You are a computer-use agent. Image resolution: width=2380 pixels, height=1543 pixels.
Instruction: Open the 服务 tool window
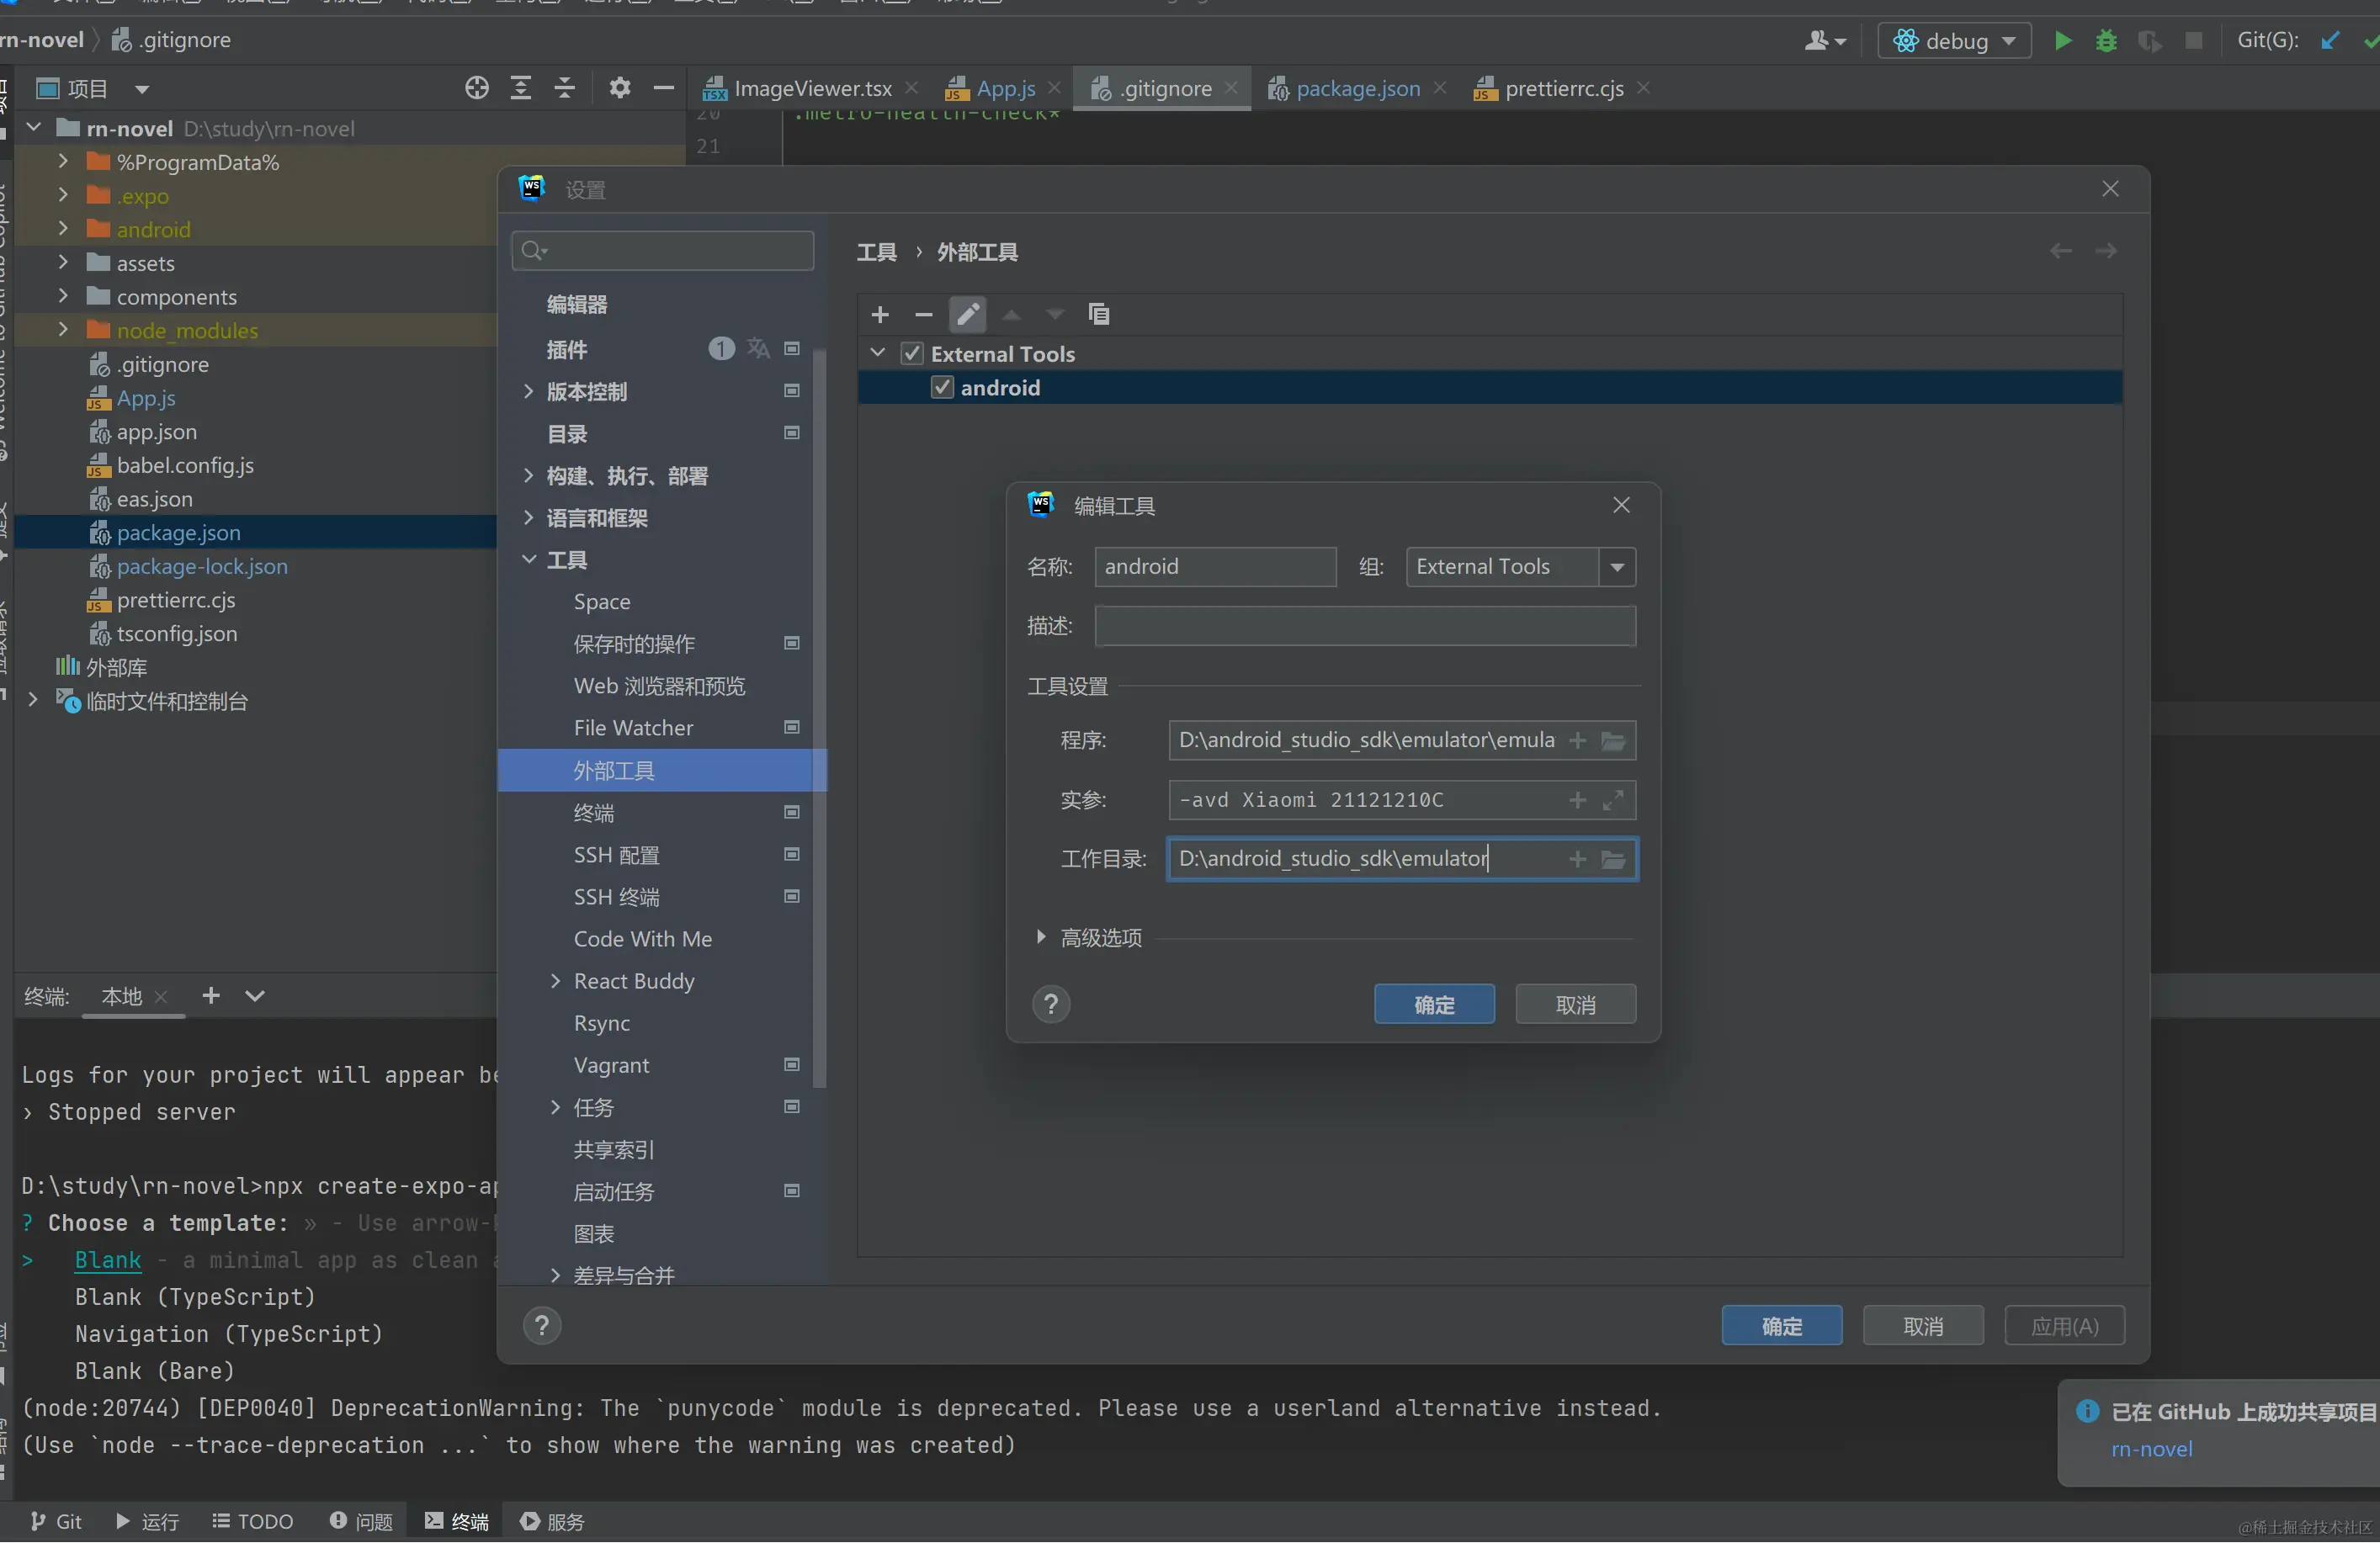[552, 1521]
